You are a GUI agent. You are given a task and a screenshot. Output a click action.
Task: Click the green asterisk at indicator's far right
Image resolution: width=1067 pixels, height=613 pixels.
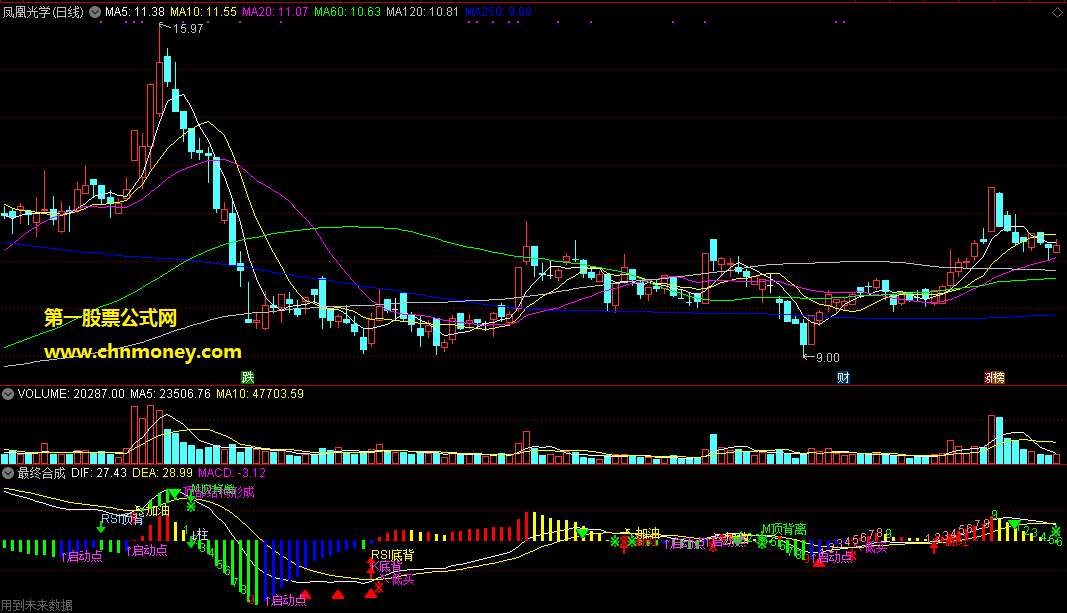tap(1055, 530)
